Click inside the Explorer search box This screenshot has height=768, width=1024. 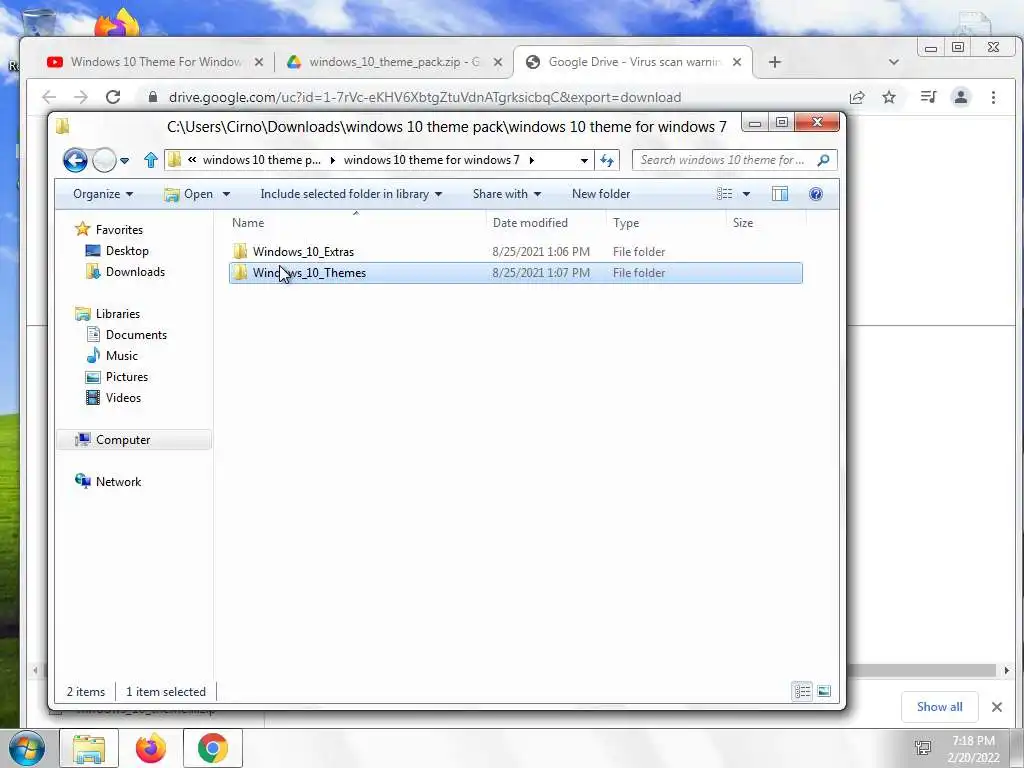point(722,160)
